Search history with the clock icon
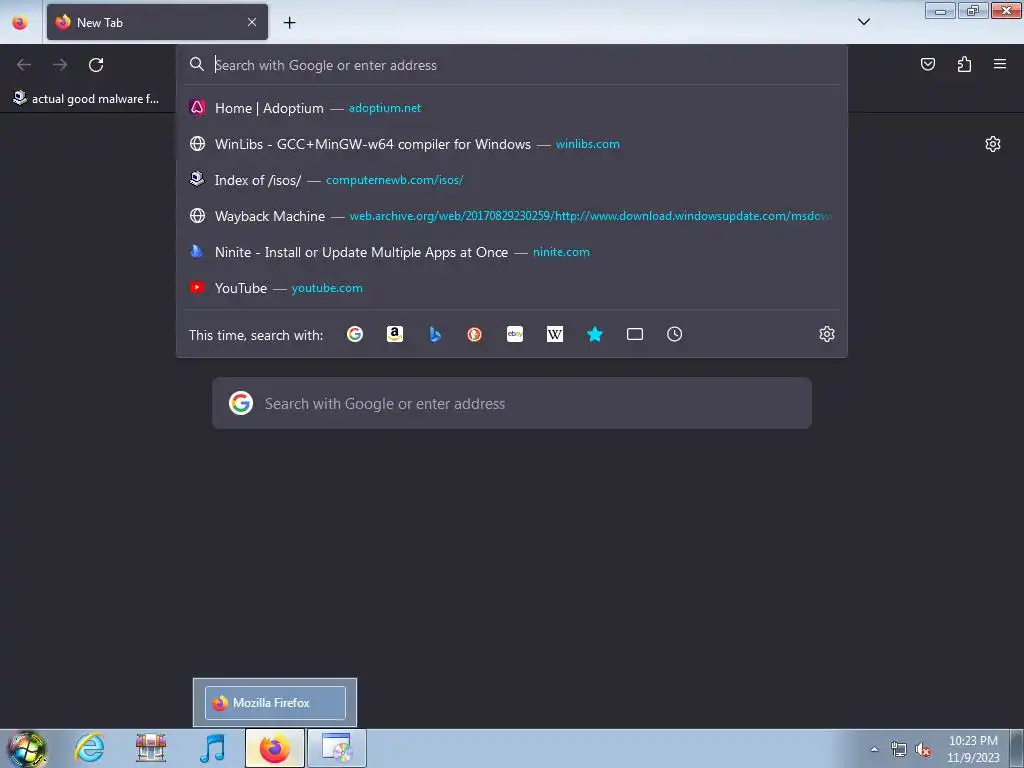Image resolution: width=1024 pixels, height=768 pixels. 675,334
